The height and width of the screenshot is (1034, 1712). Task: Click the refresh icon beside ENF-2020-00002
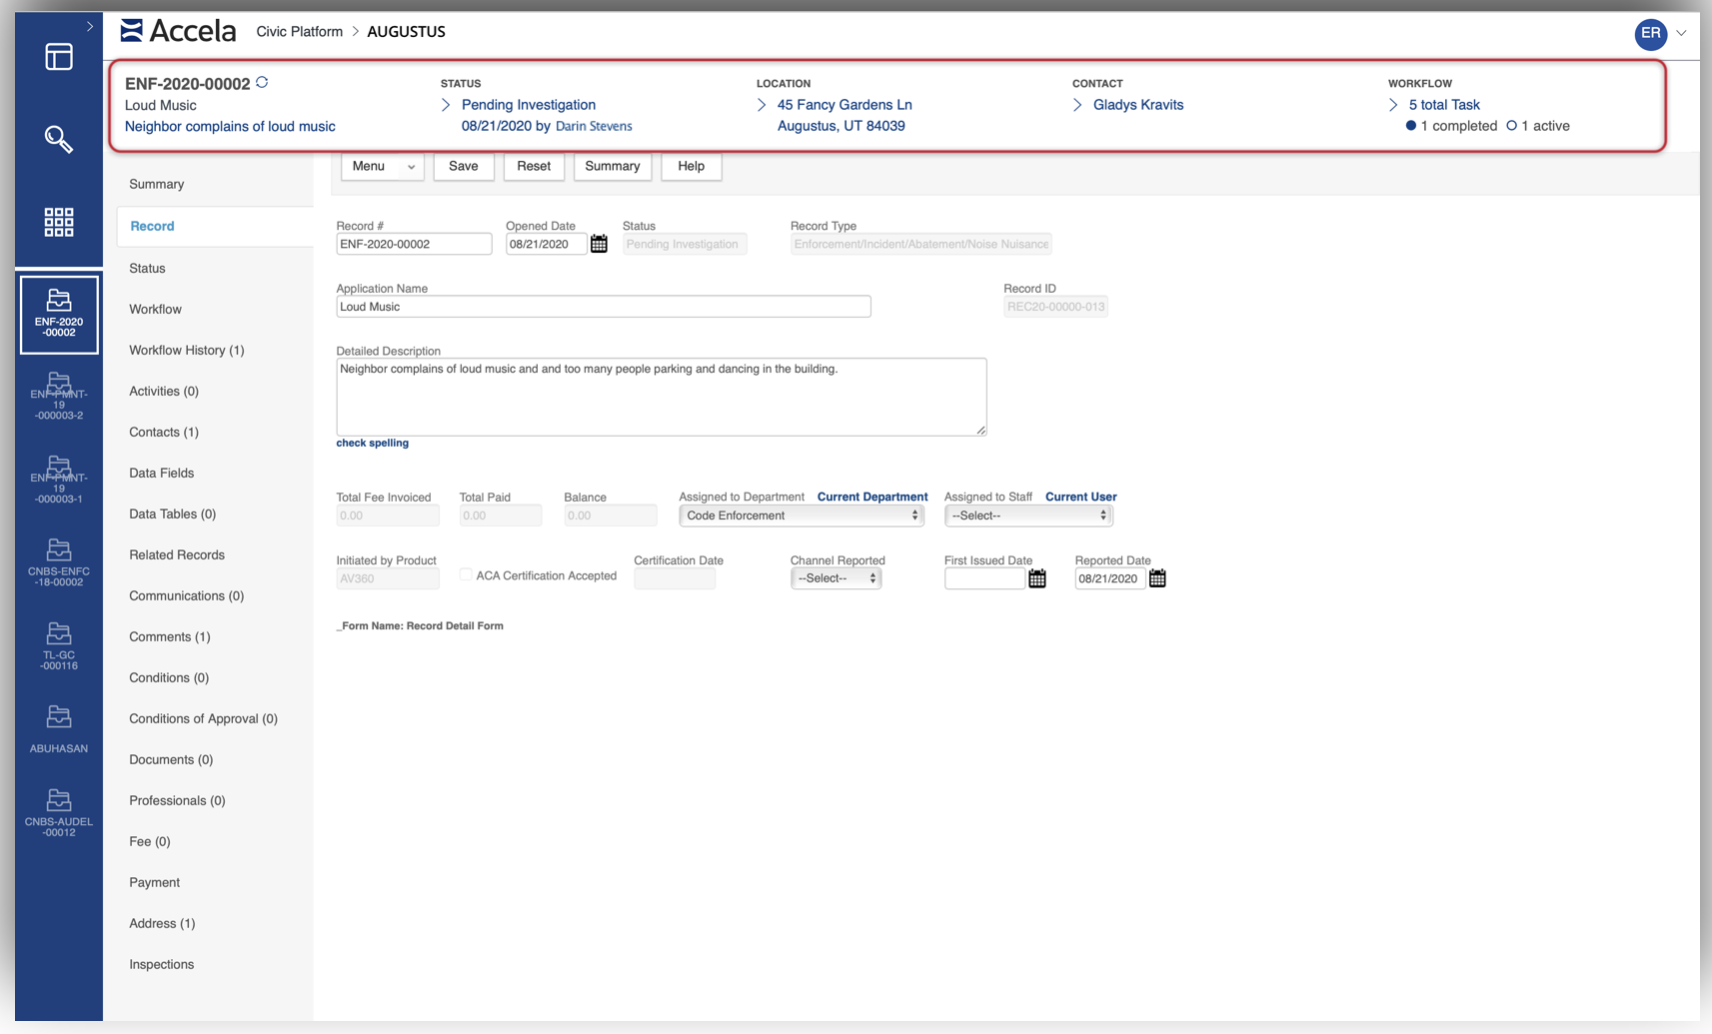[262, 83]
